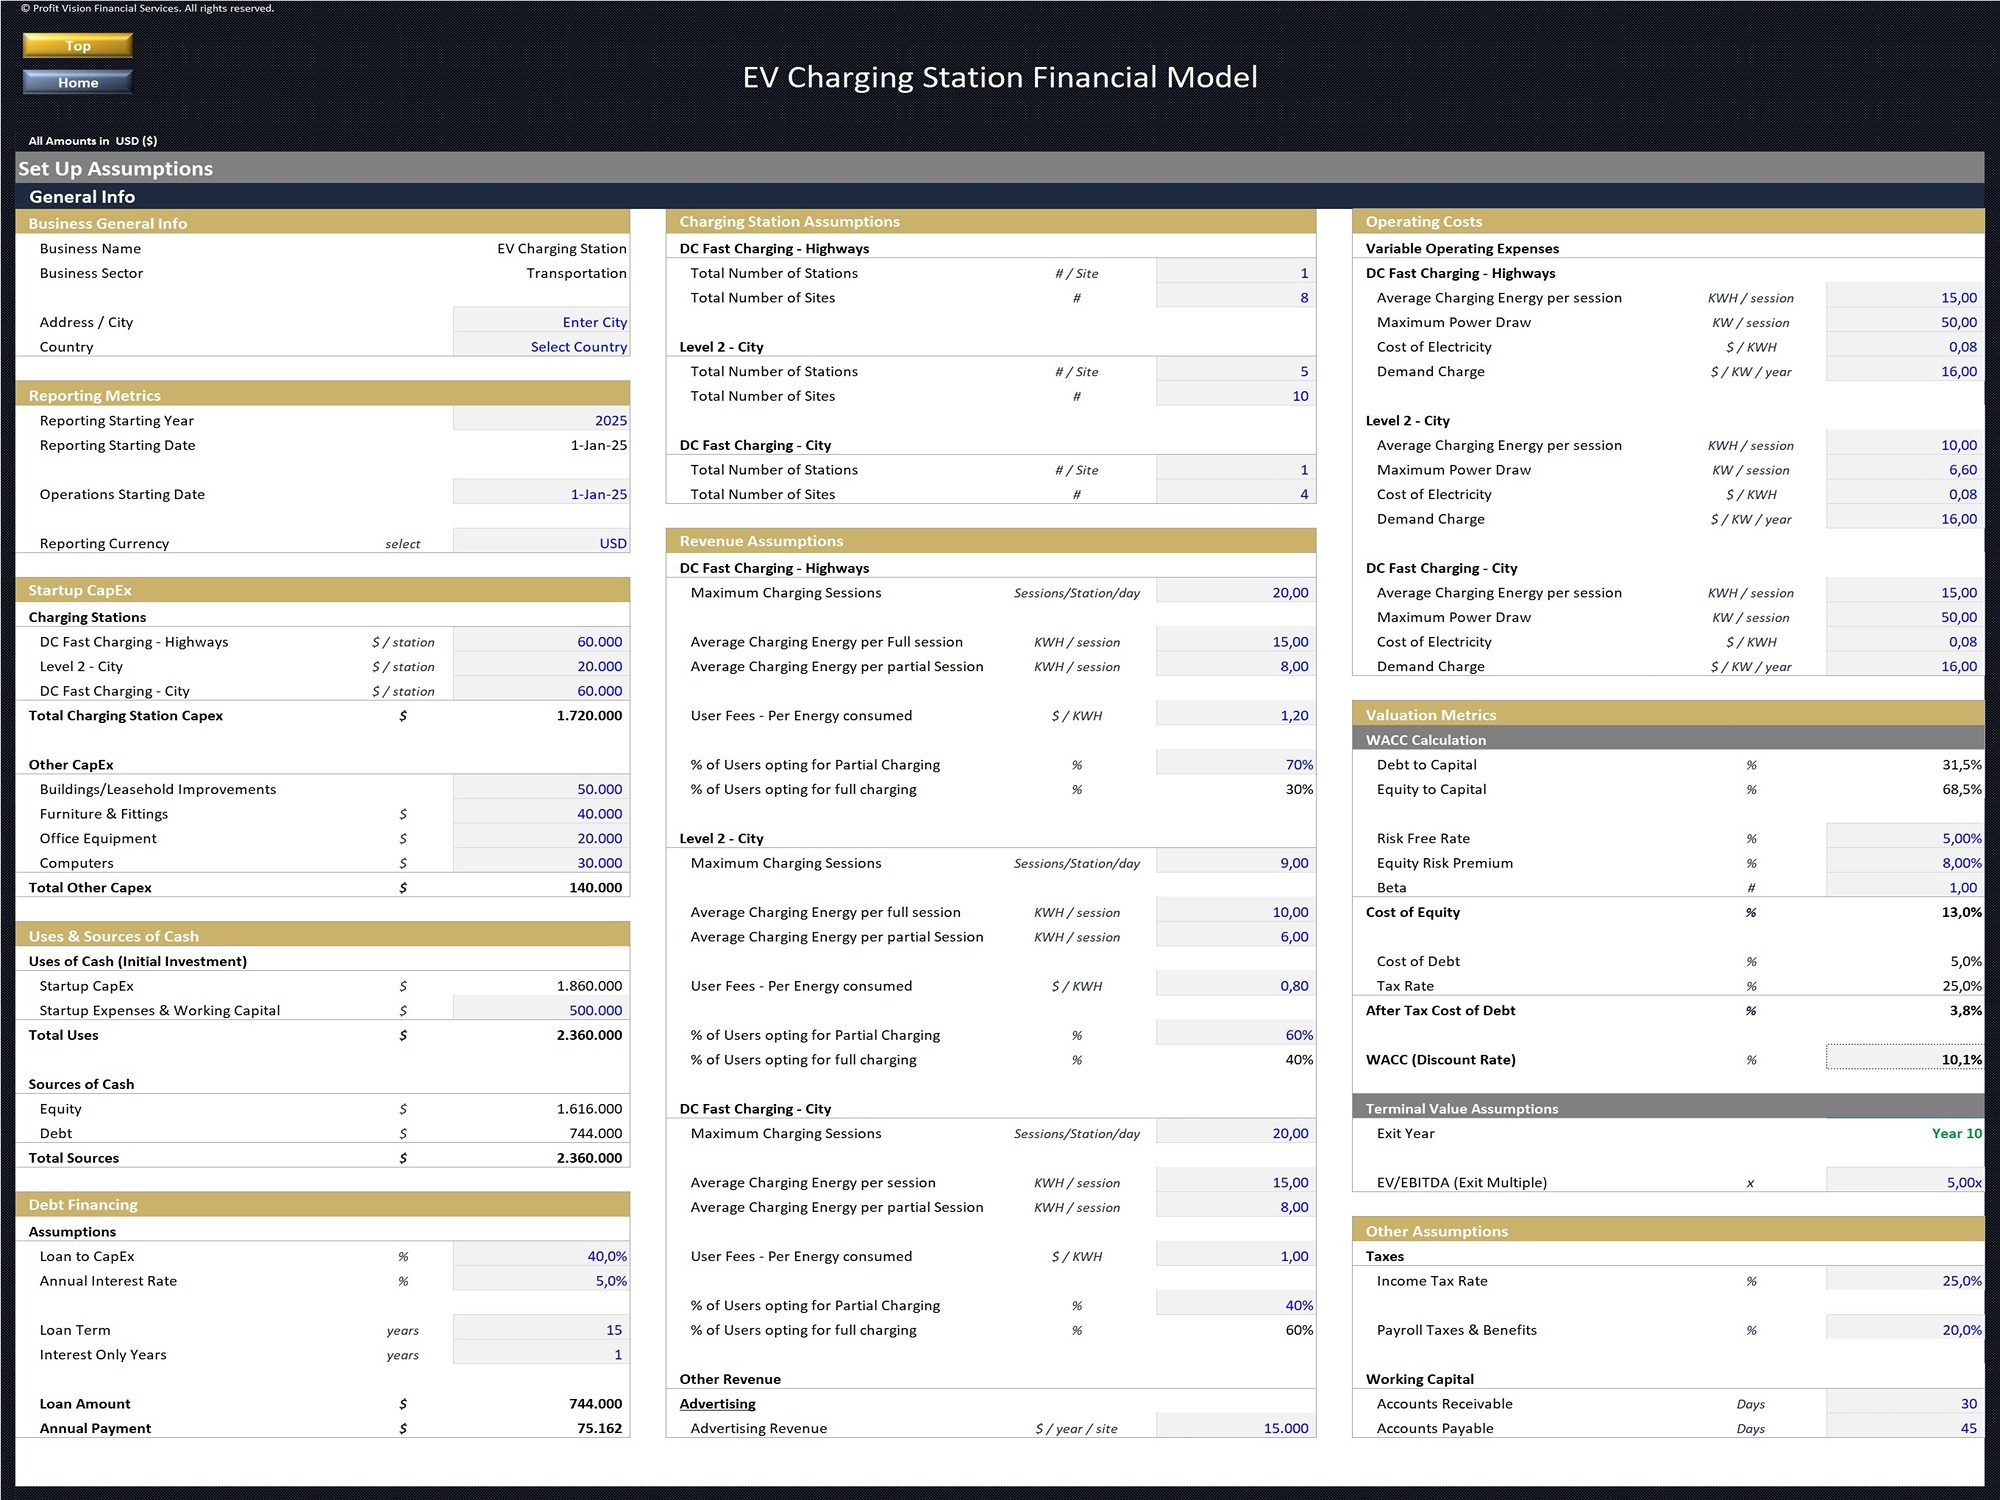Image resolution: width=2000 pixels, height=1500 pixels.
Task: Click the Startup Expenses & Working Capital value
Action: pyautogui.click(x=541, y=1010)
